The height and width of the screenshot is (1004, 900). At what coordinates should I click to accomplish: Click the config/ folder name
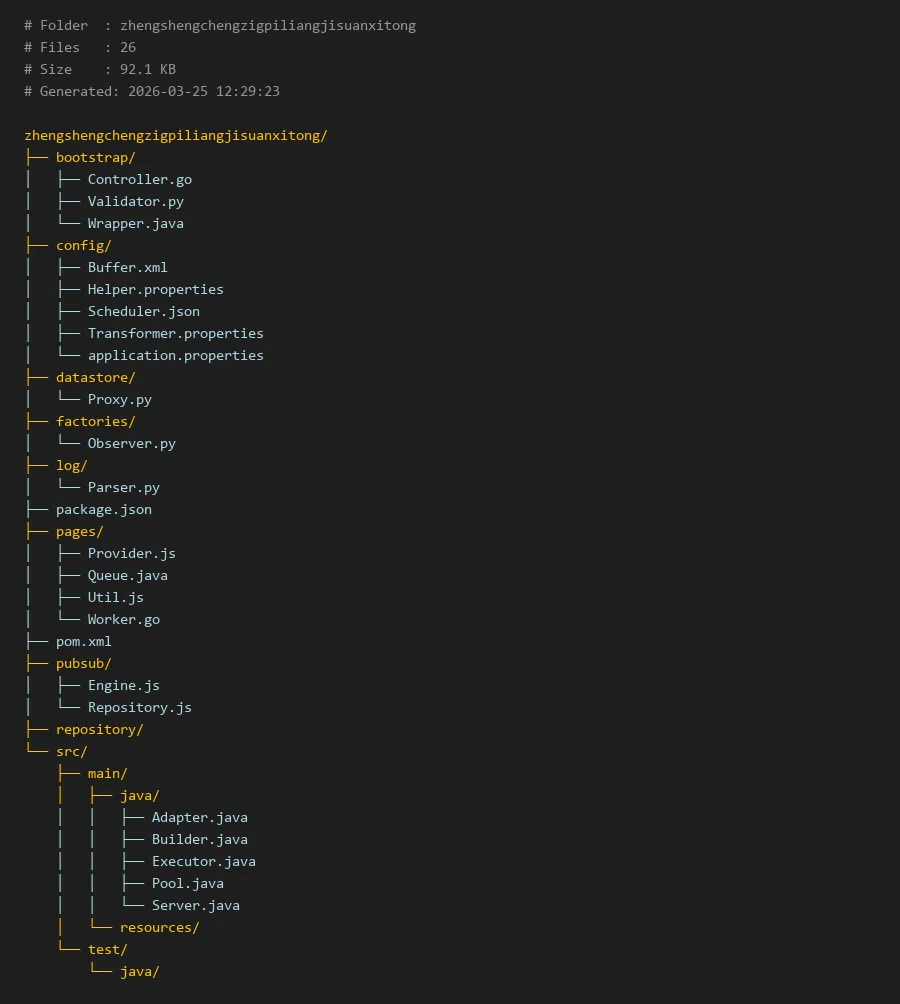click(x=83, y=245)
